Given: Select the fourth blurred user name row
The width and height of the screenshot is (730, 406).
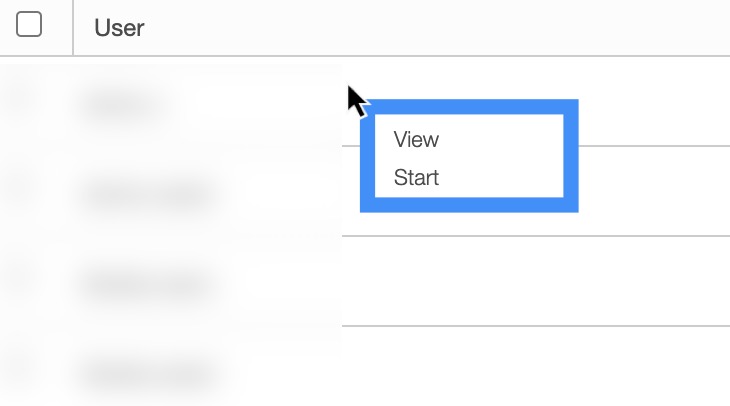Looking at the screenshot, I should coord(147,374).
